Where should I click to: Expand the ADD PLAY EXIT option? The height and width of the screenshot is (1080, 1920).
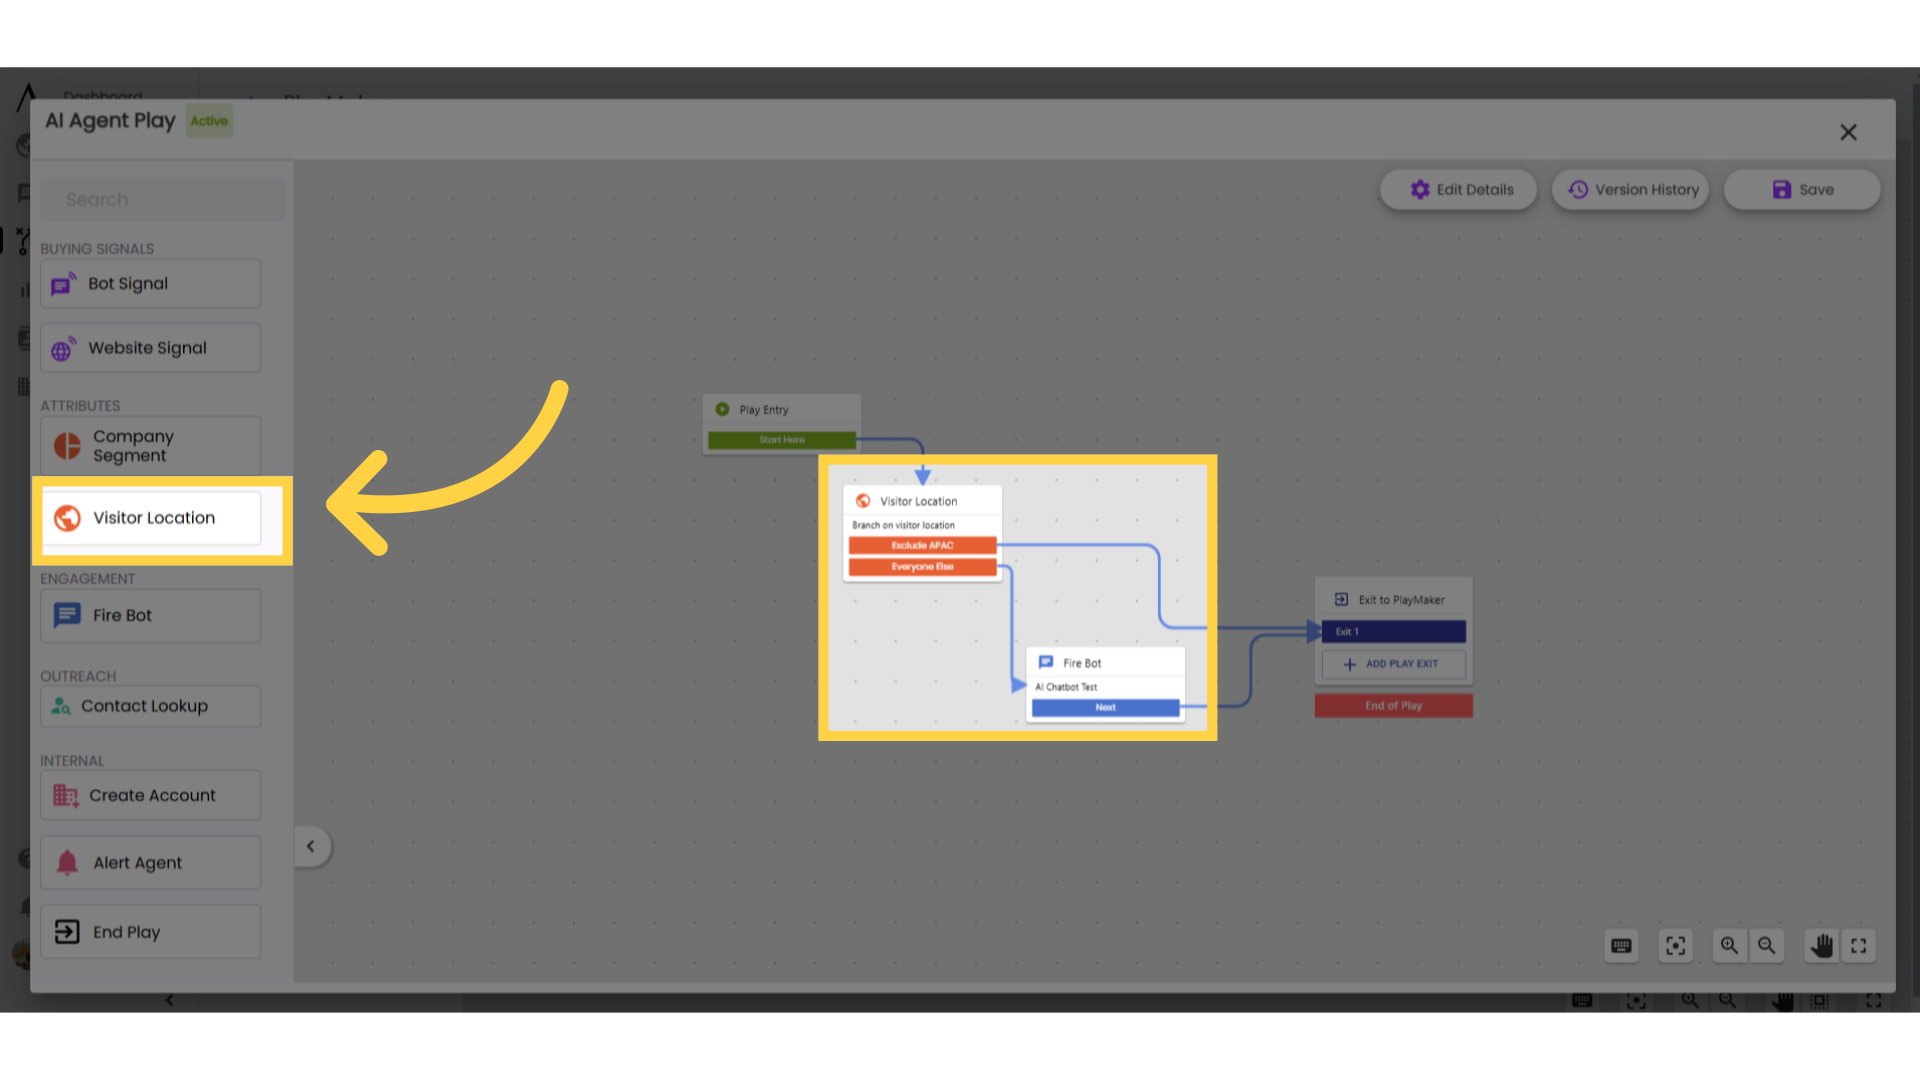[x=1394, y=663]
